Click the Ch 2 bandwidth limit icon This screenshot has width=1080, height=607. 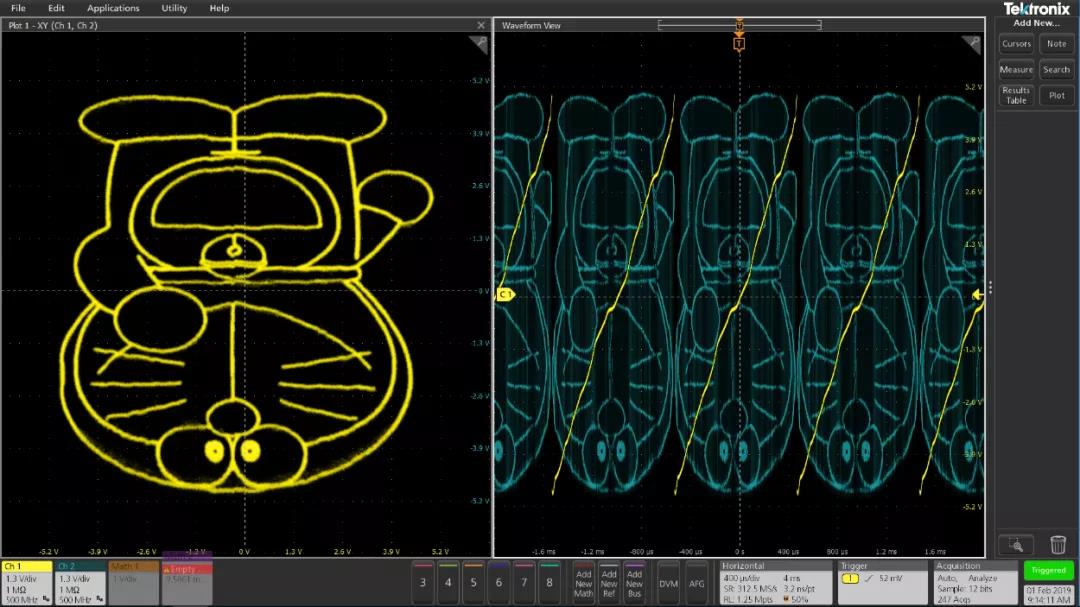coord(100,599)
